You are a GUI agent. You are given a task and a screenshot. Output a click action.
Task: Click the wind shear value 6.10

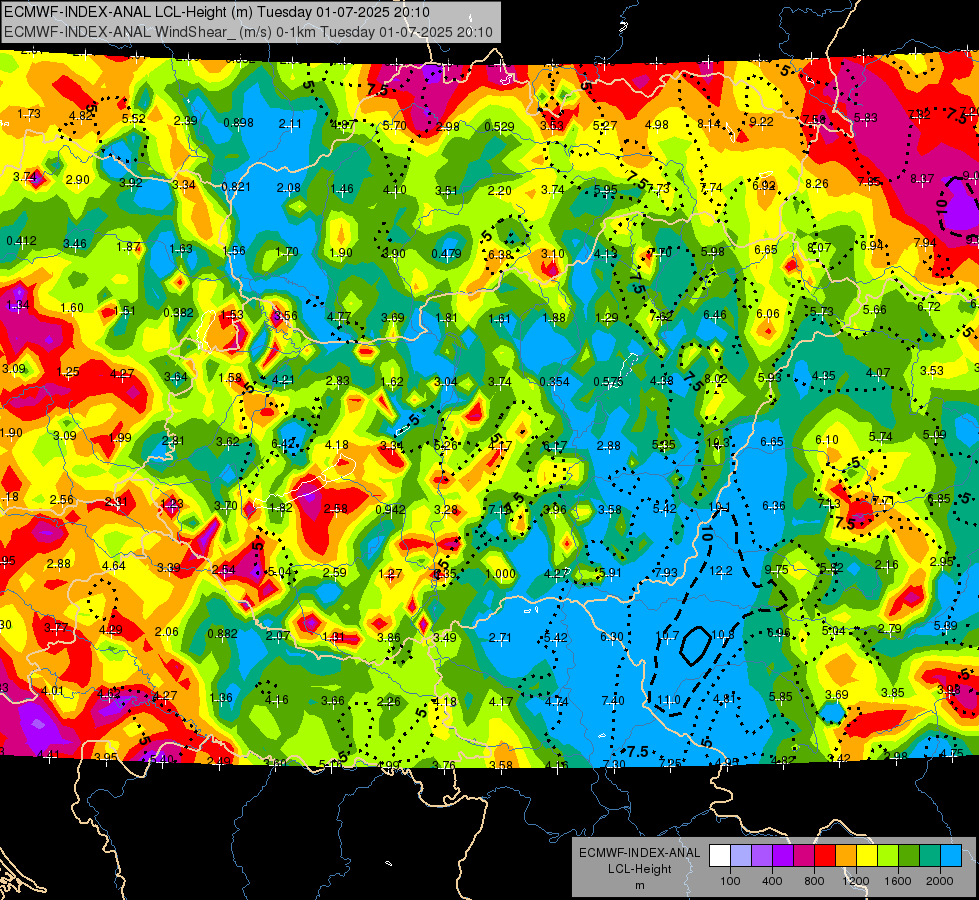pos(827,440)
